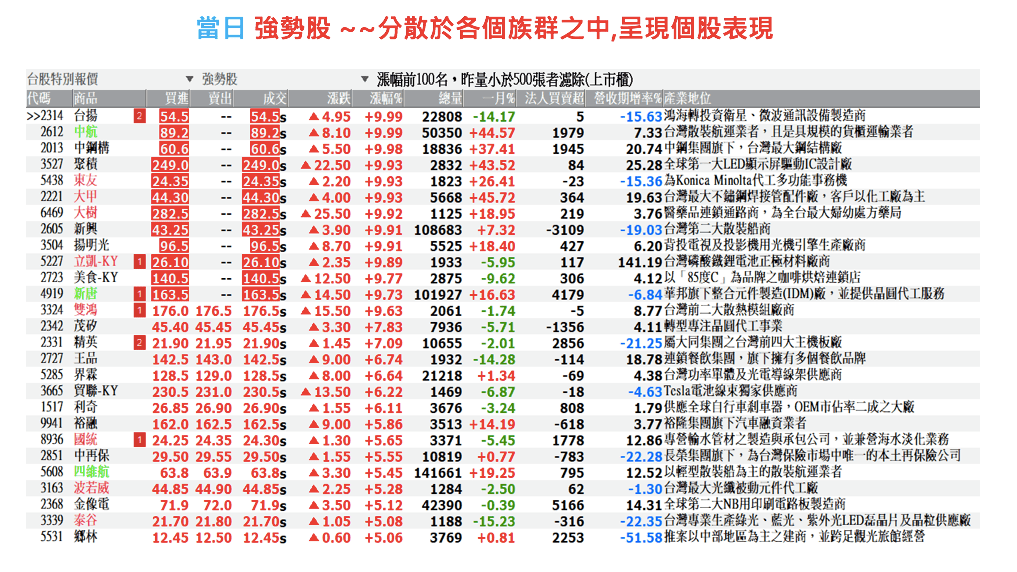Click the red 249.0 bid price of 聚積
The height and width of the screenshot is (572, 1017).
coord(170,165)
